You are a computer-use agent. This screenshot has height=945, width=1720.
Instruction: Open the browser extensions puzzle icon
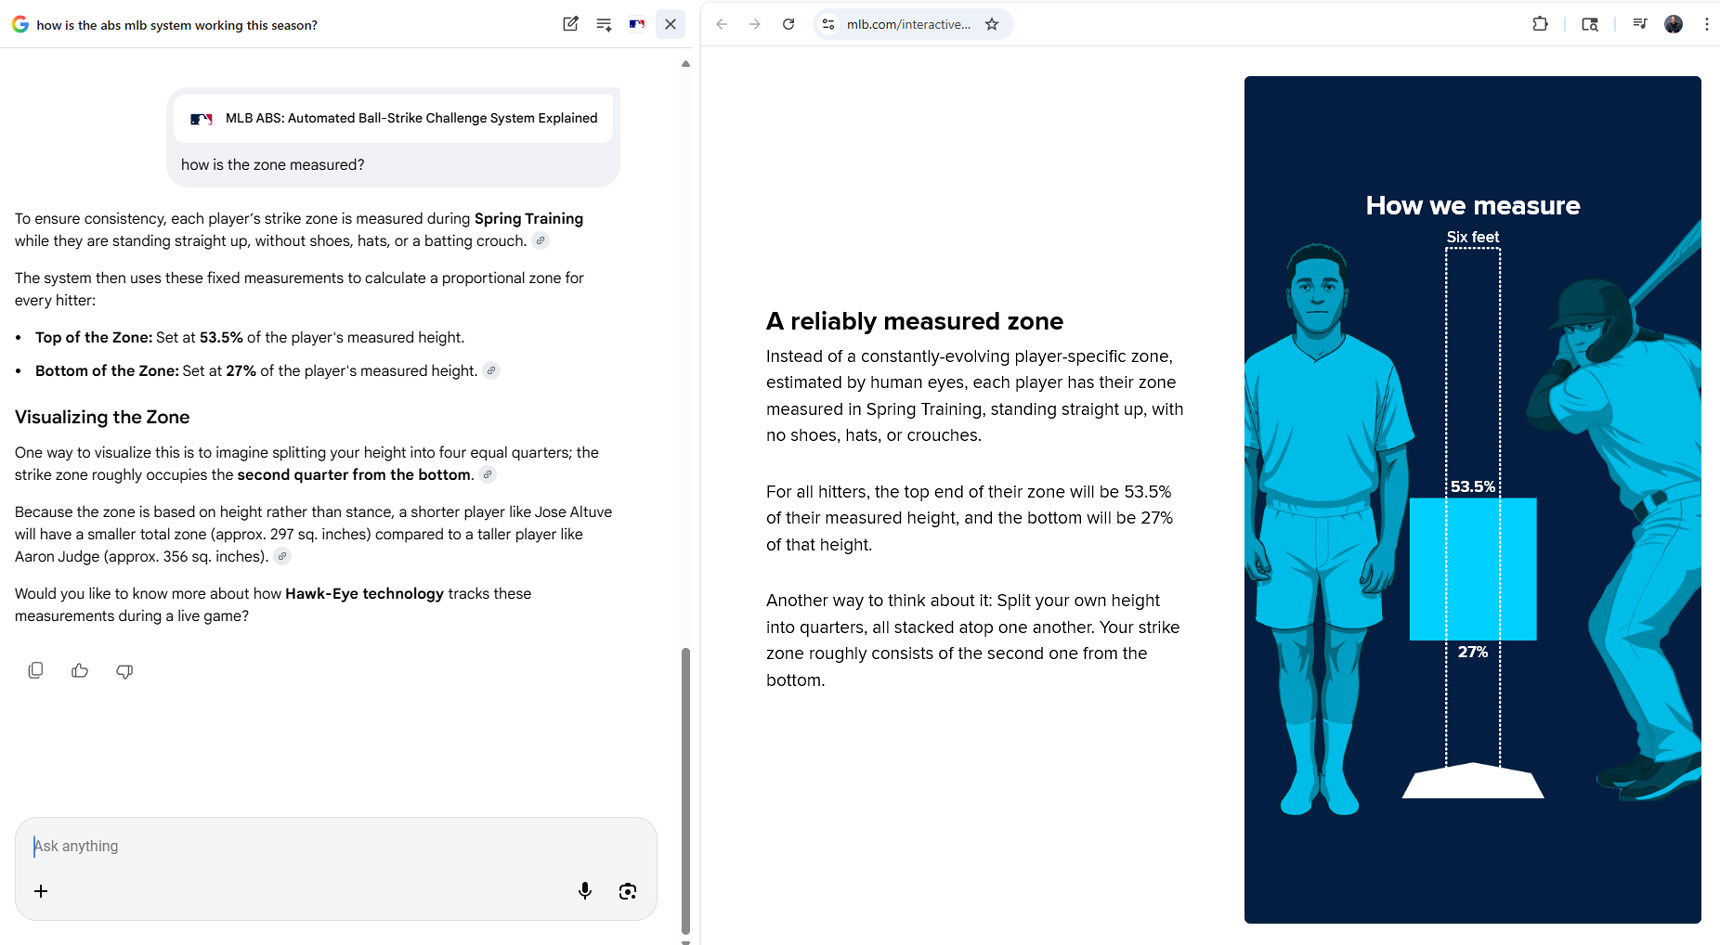click(1541, 23)
